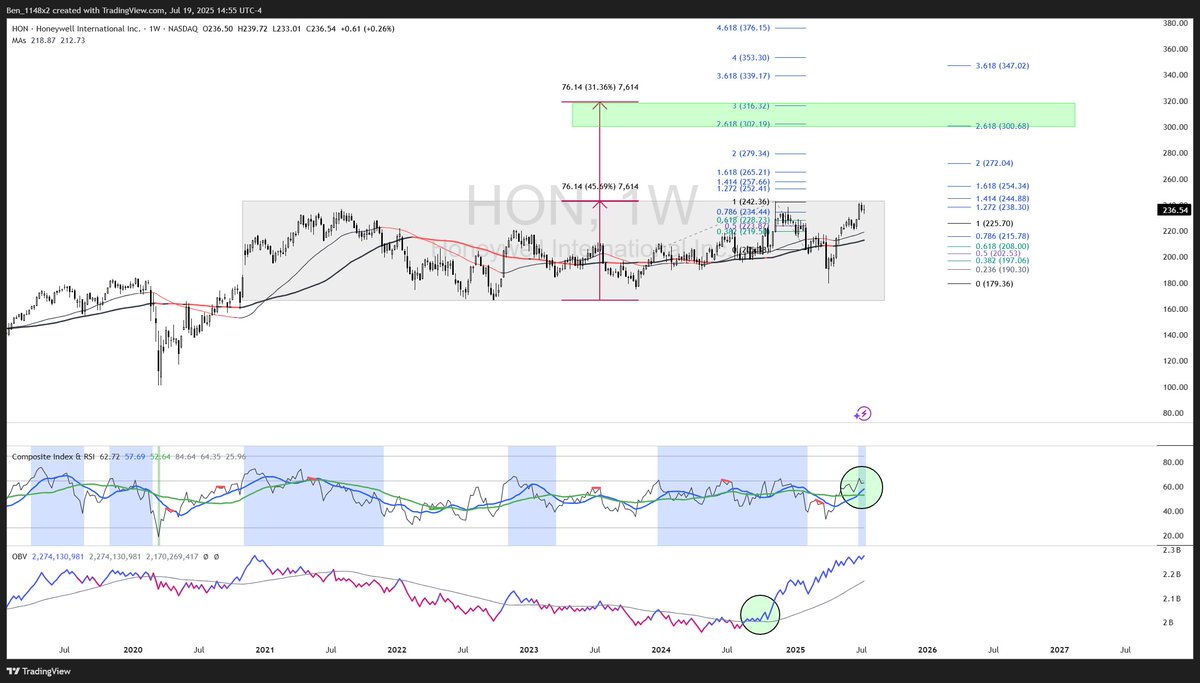The width and height of the screenshot is (1200, 683).
Task: Click the 2.3 B OBV axis label
Action: coord(1170,550)
